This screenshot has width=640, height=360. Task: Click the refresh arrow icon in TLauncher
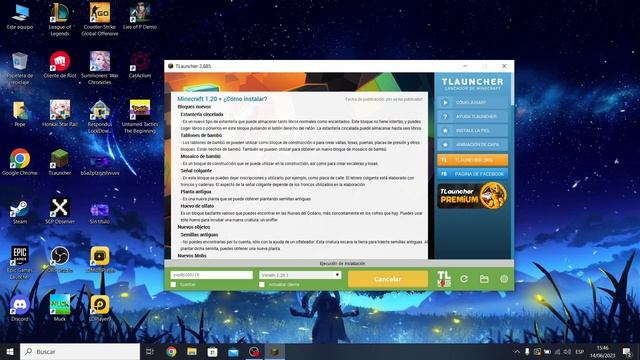pos(464,279)
